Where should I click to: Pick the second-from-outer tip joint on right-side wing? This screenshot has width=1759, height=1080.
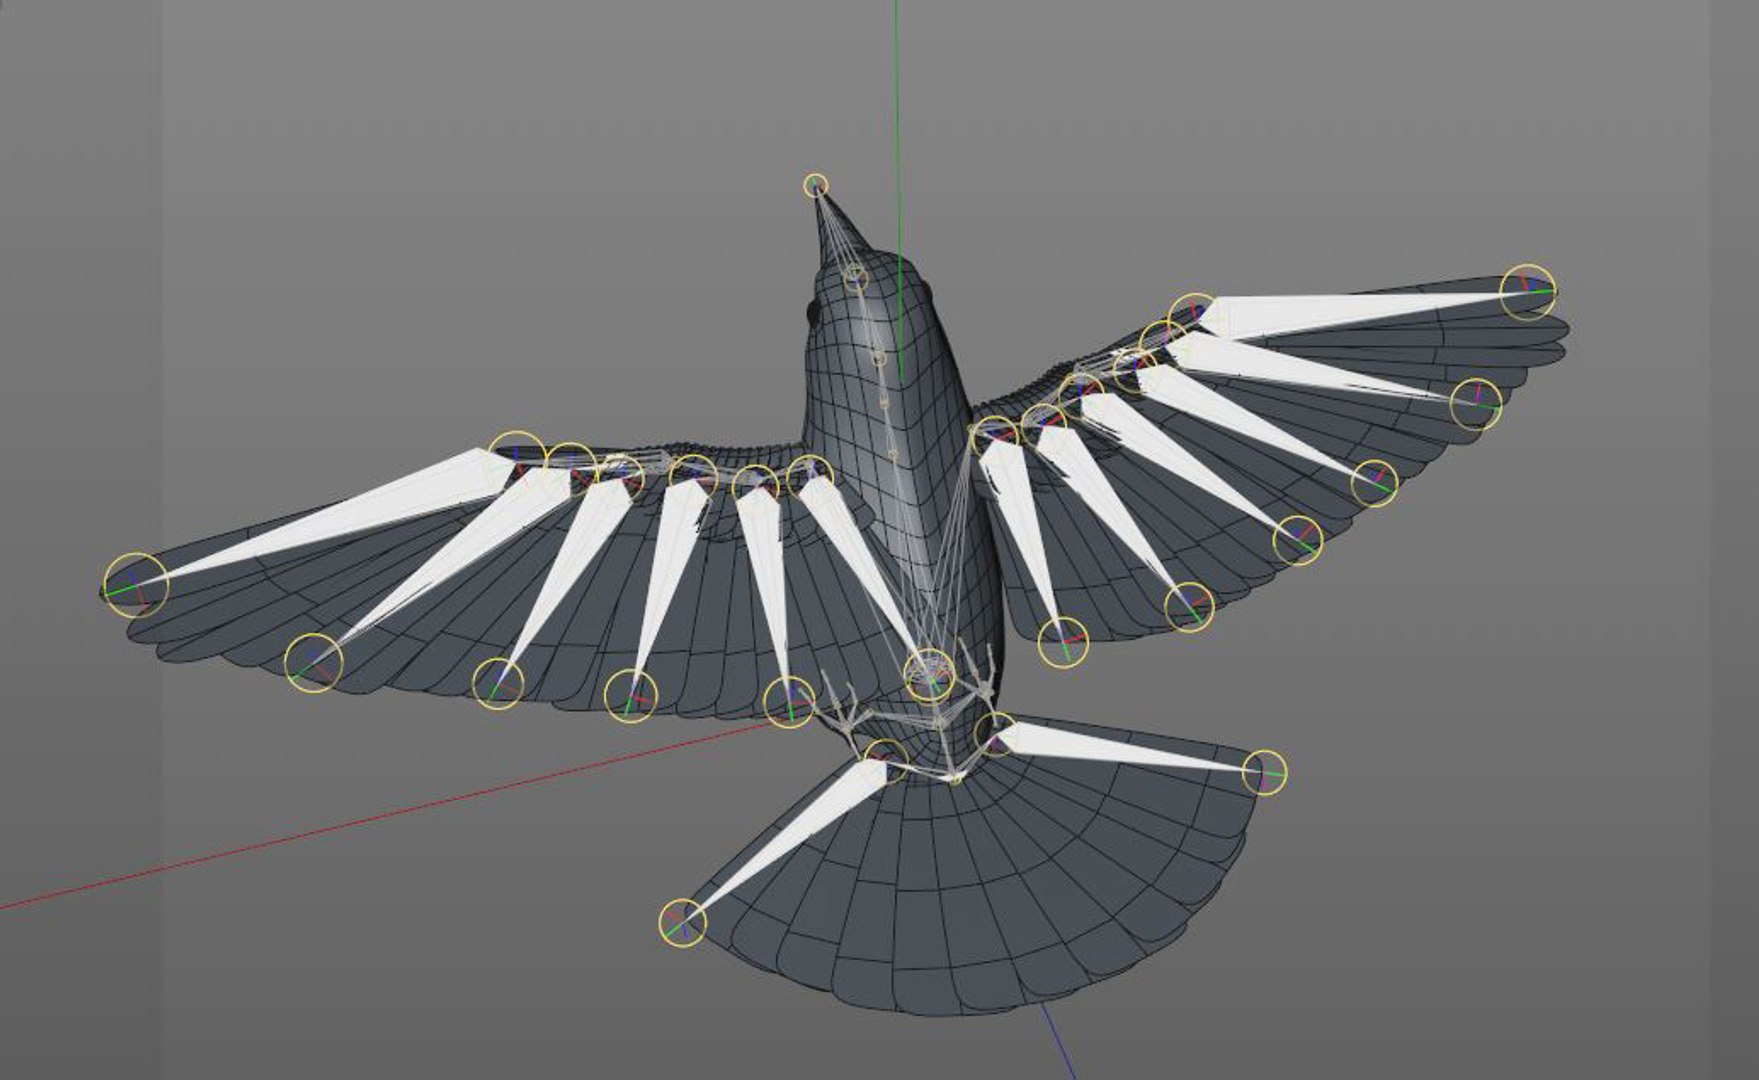[1475, 404]
